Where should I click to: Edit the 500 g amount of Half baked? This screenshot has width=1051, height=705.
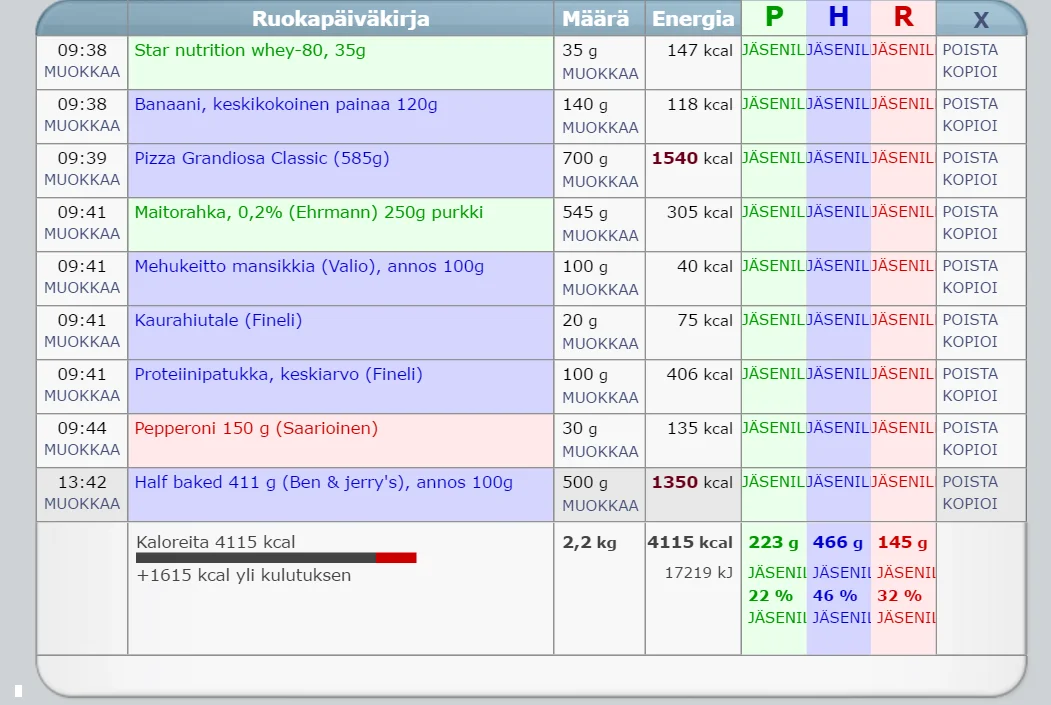tap(600, 505)
